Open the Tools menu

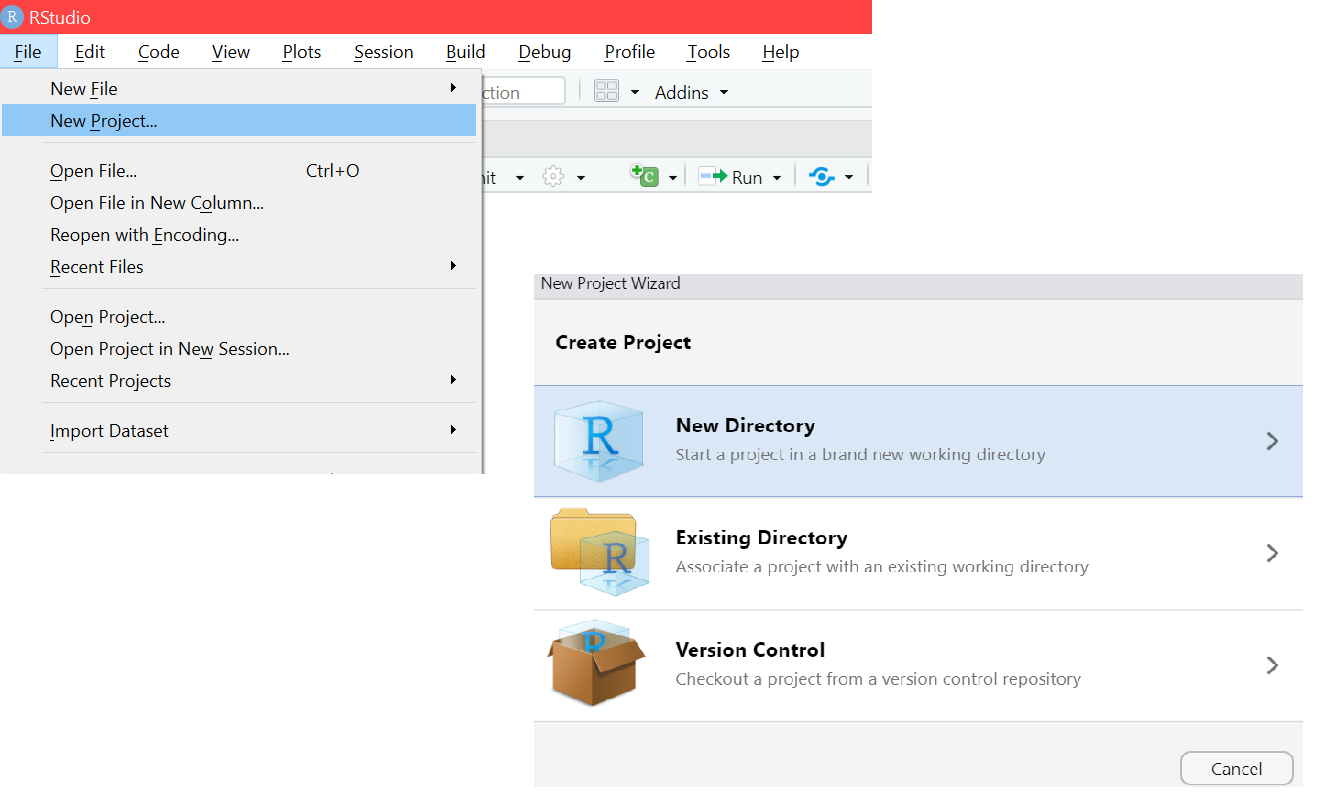709,52
